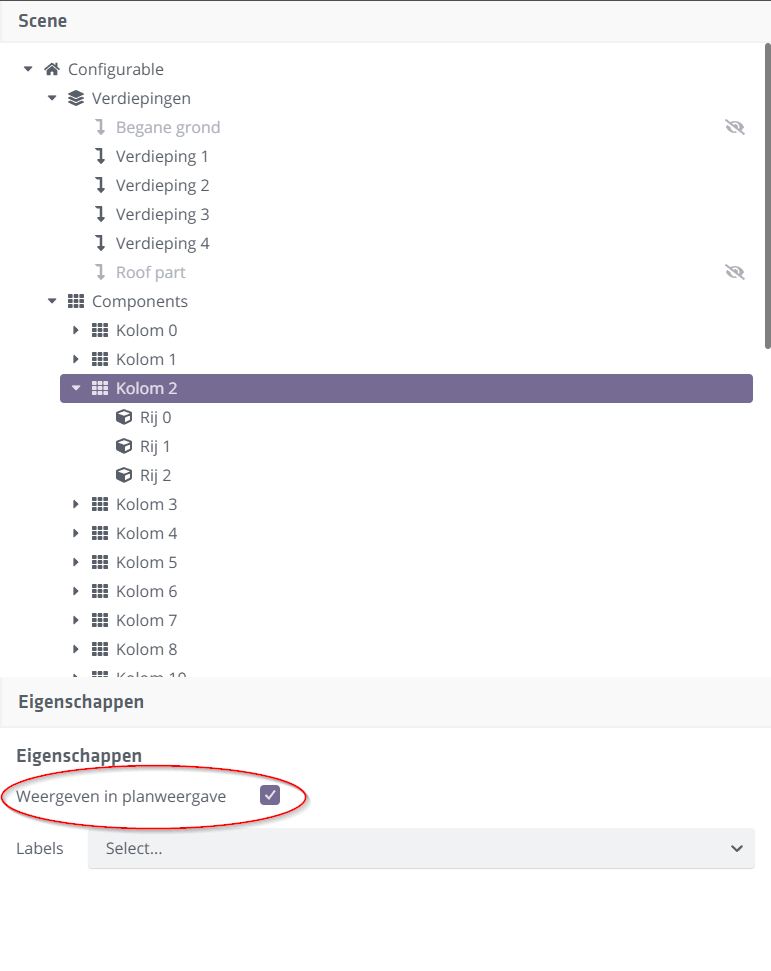The width and height of the screenshot is (771, 971).
Task: Open the Labels Select dropdown
Action: [x=420, y=848]
